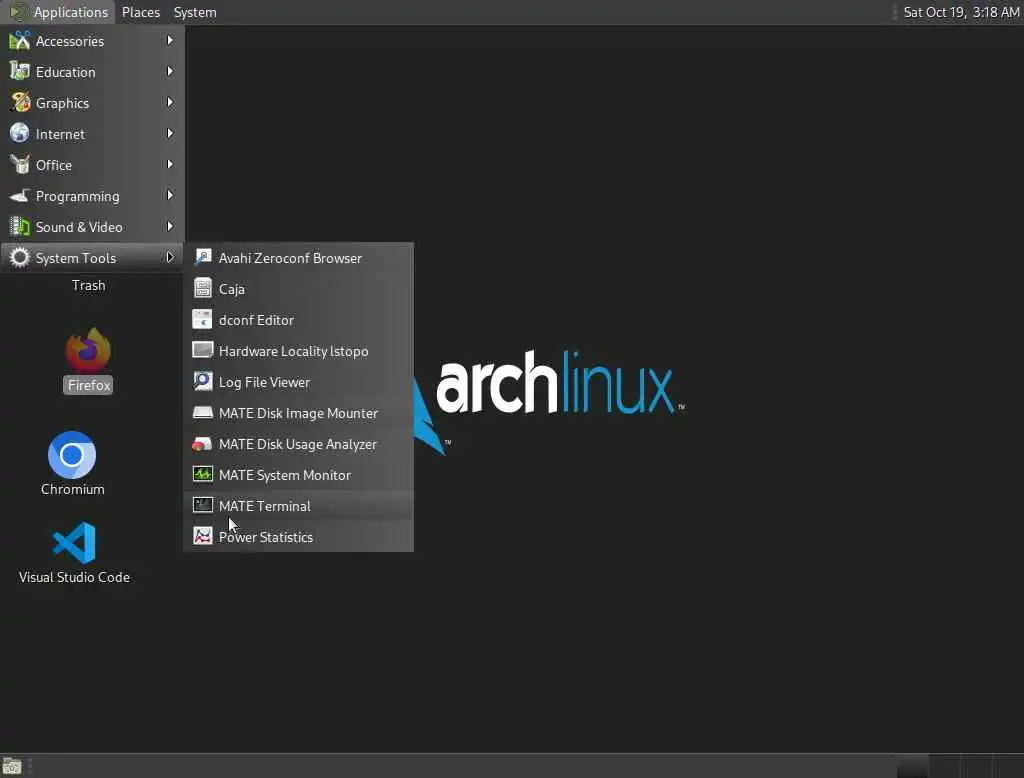Expand the Graphics submenu arrow
The image size is (1024, 778).
170,103
